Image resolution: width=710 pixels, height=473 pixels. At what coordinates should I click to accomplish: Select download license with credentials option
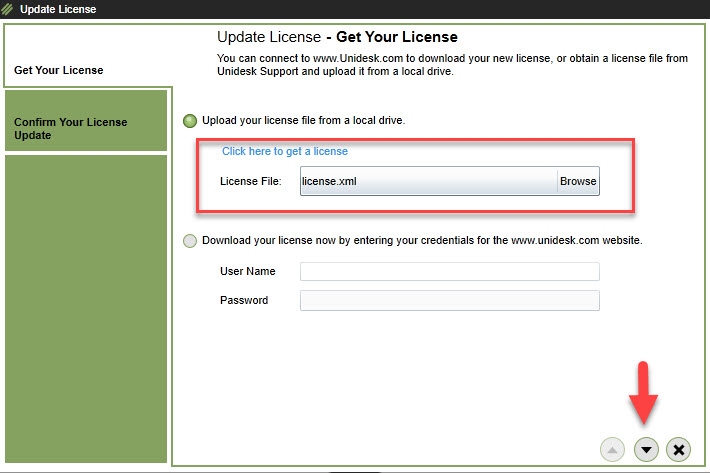190,241
